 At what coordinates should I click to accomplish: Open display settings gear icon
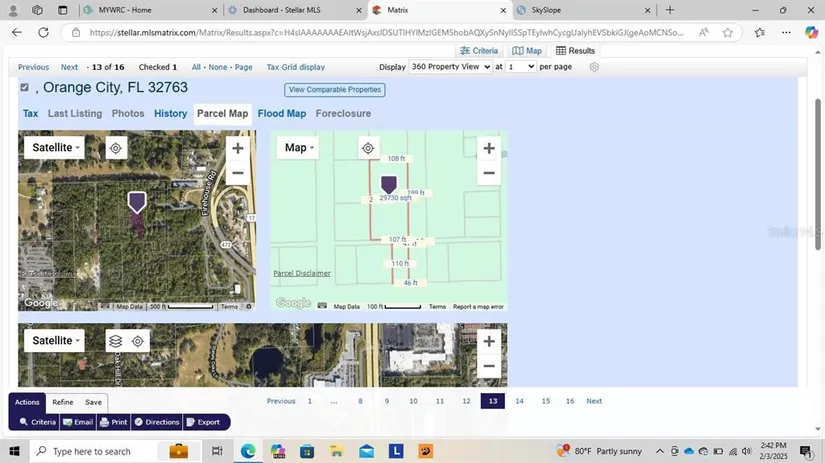(594, 67)
